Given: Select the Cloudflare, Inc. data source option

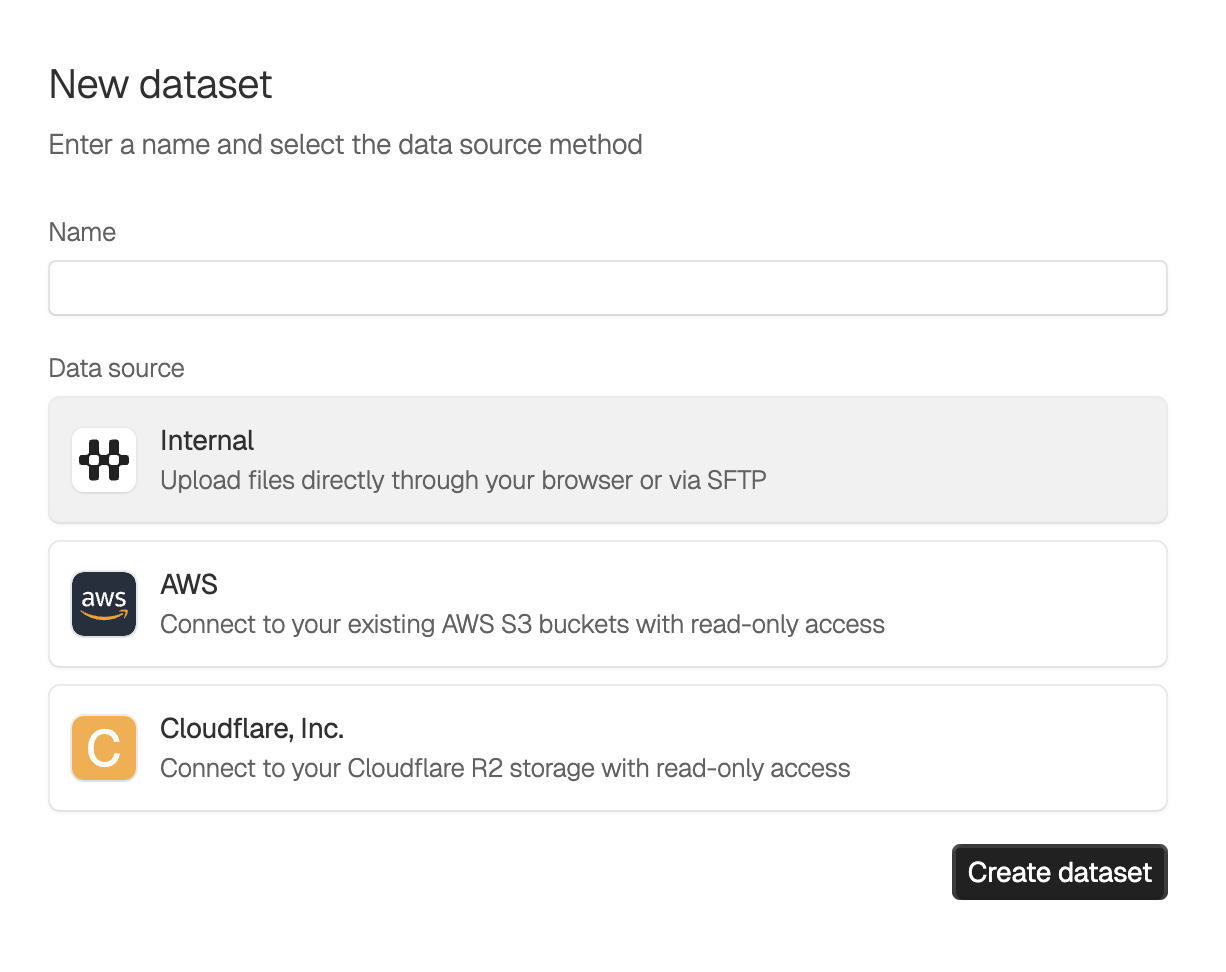Looking at the screenshot, I should 607,748.
